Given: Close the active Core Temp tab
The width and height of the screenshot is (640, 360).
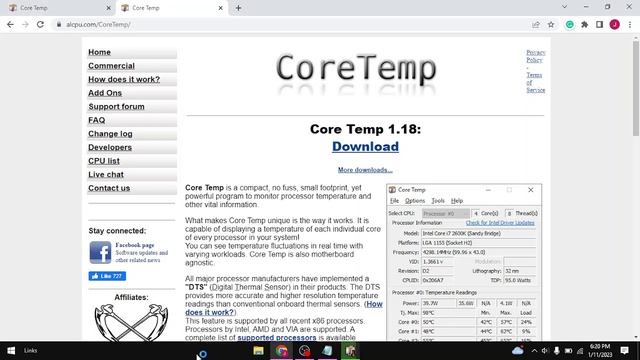Looking at the screenshot, I should pyautogui.click(x=220, y=8).
